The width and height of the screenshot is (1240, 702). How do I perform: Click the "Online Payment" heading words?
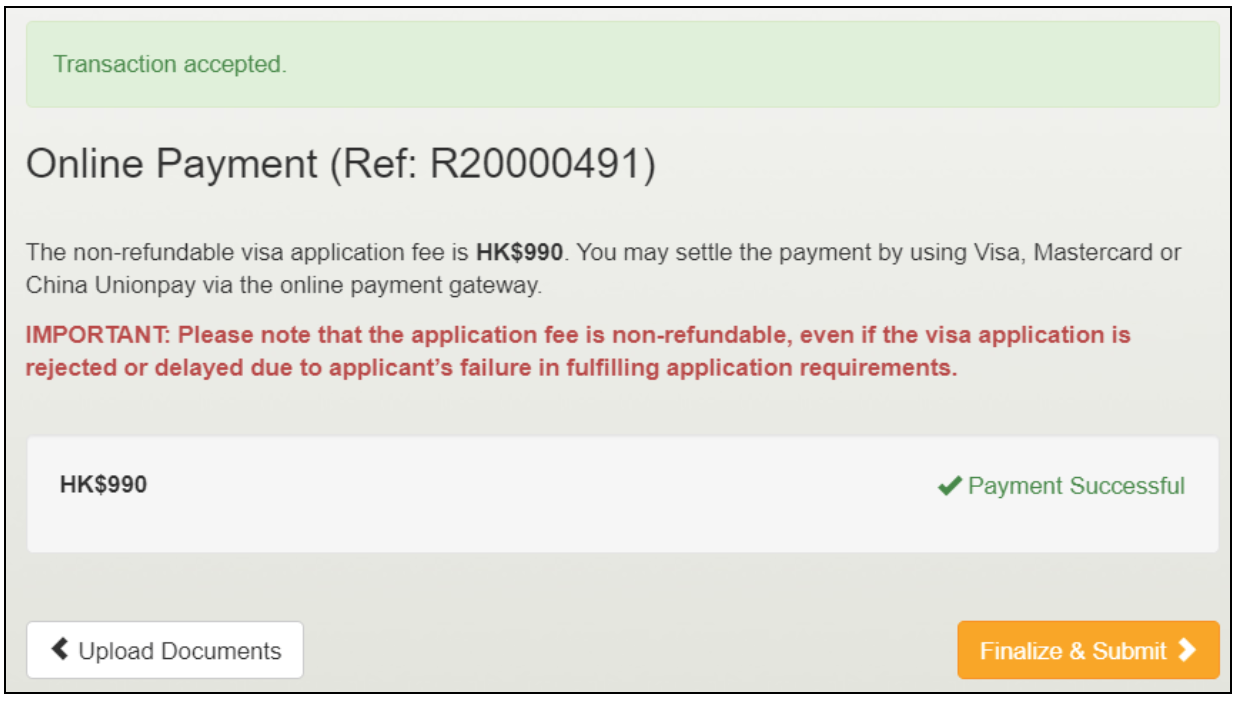[172, 164]
